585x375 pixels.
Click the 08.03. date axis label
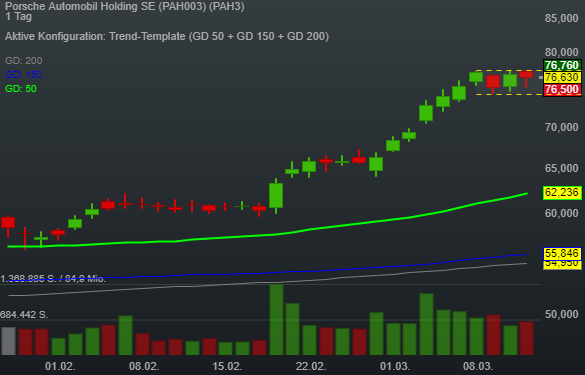(478, 366)
